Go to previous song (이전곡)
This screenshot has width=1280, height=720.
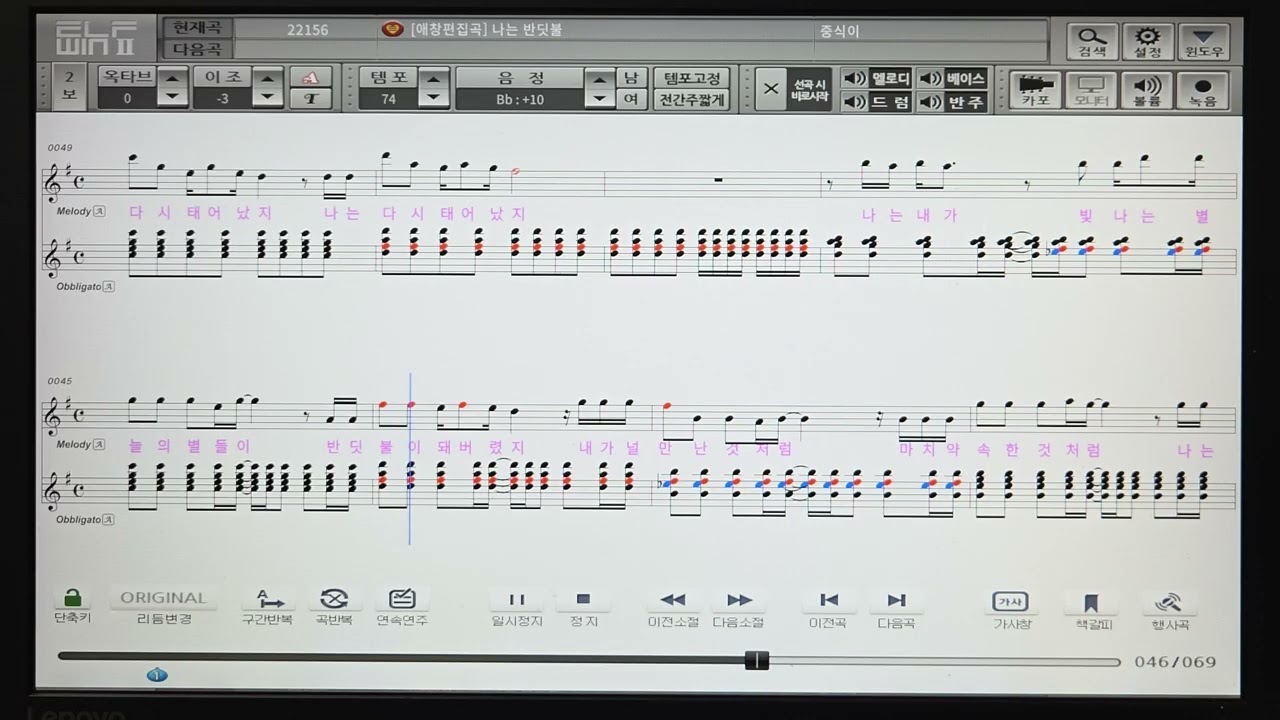829,607
